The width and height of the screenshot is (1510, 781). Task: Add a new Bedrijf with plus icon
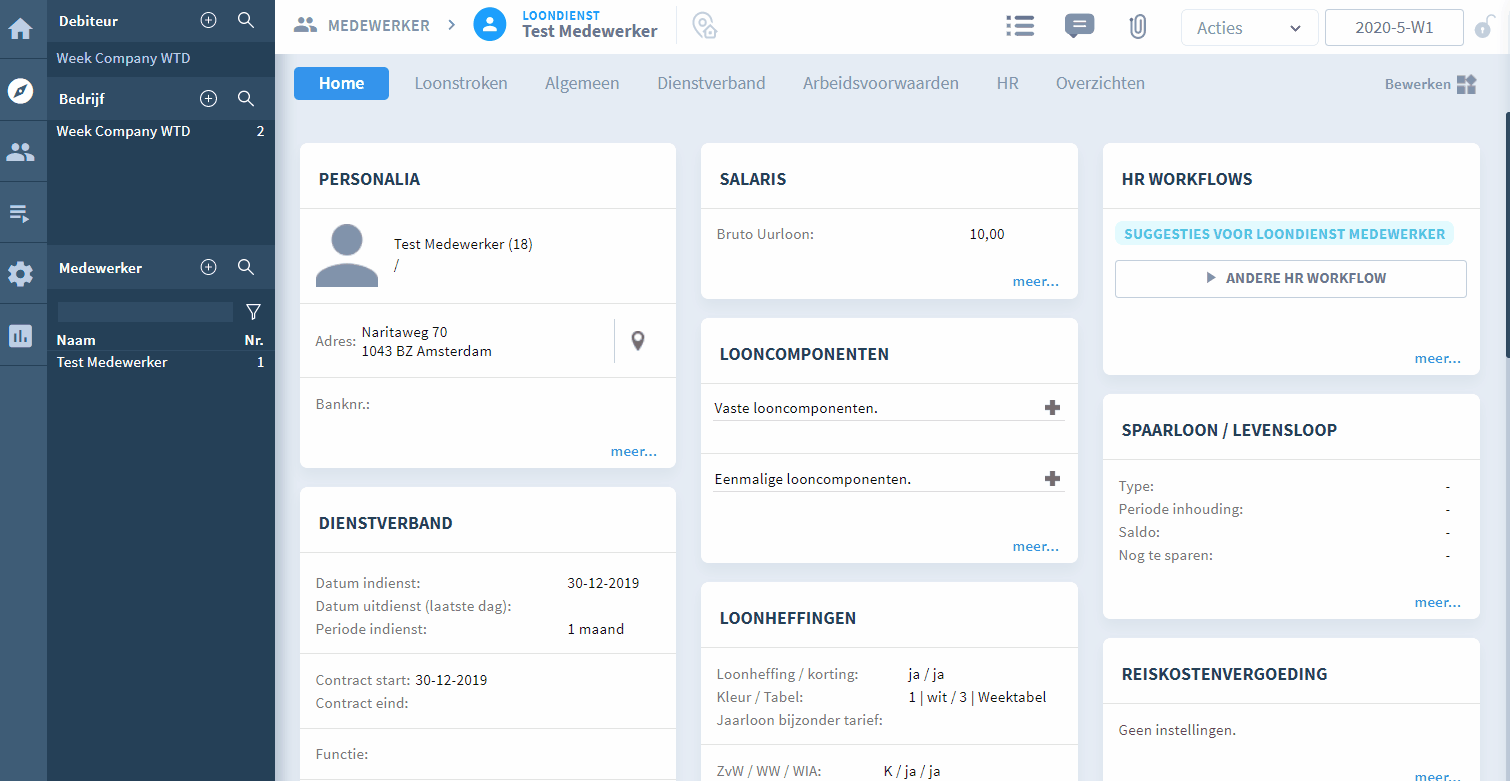tap(208, 98)
